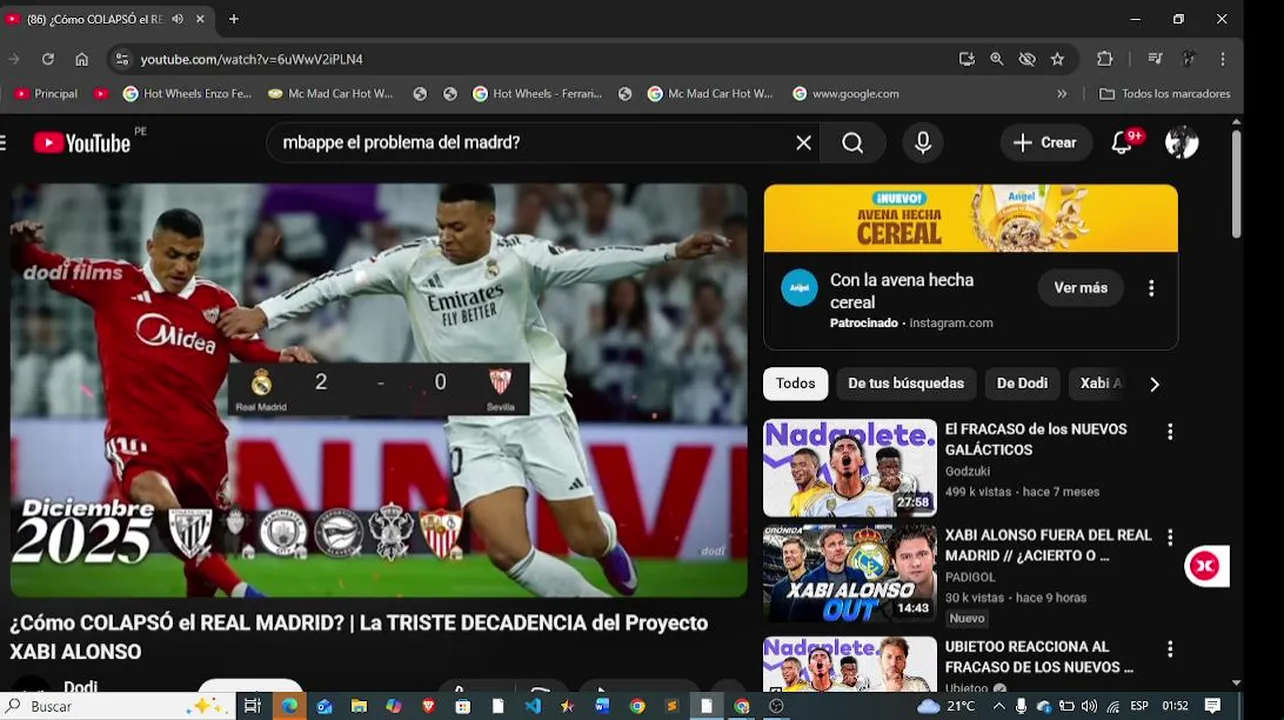Open a new browser tab with plus
This screenshot has width=1284, height=720.
233,19
